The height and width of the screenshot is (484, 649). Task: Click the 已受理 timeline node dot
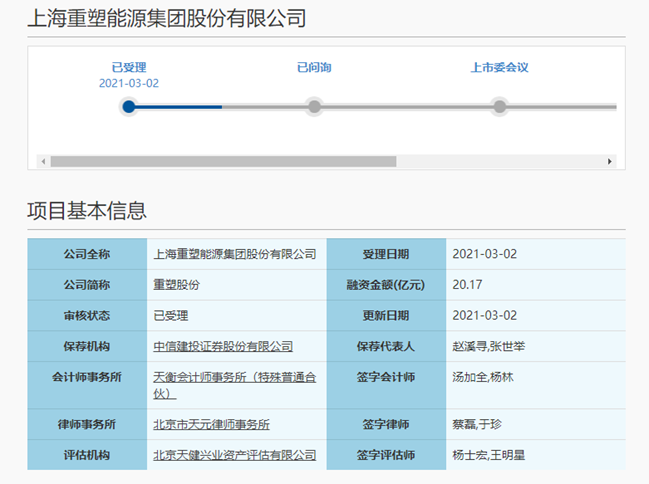tap(129, 106)
